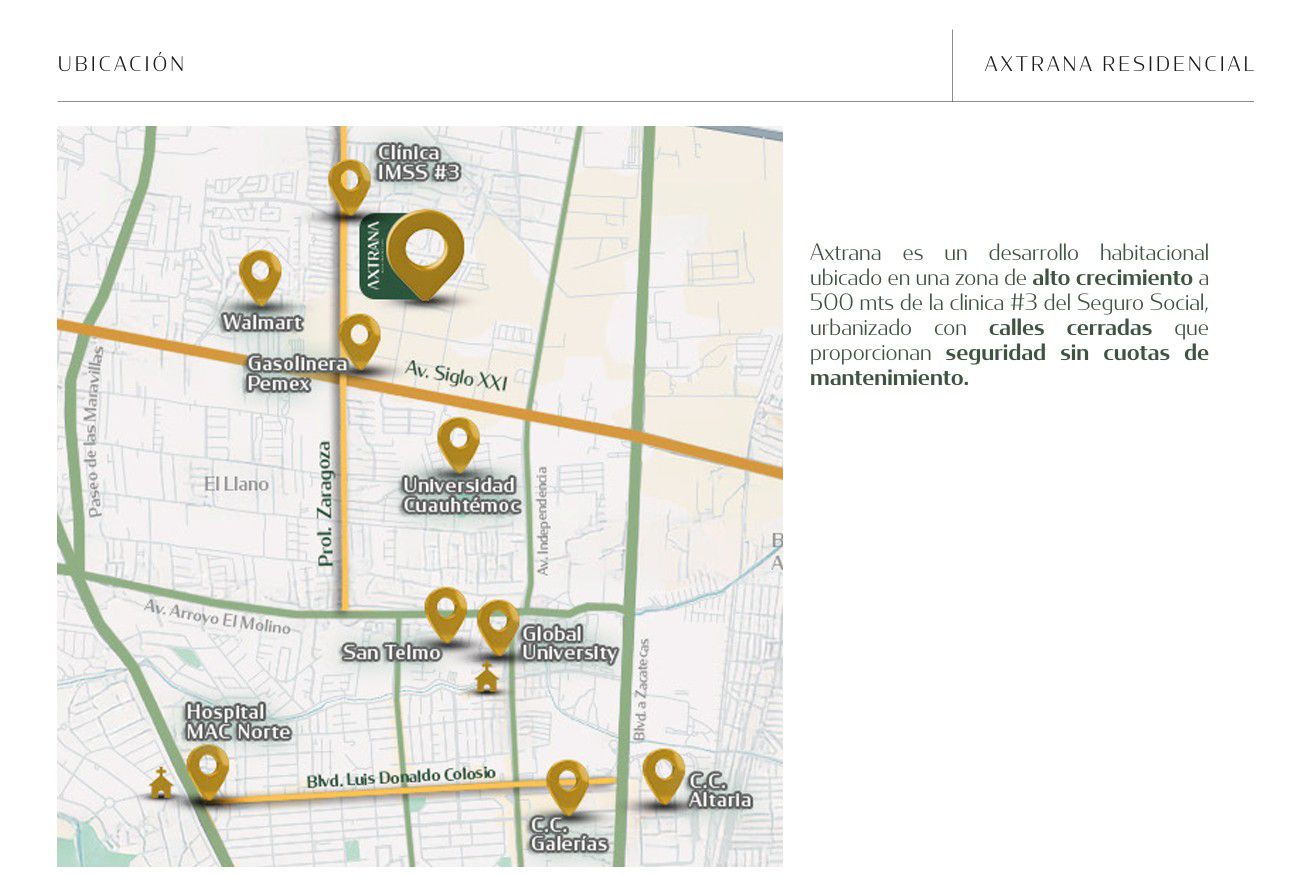
Task: Click the large Axtrana location pin
Action: pos(426,254)
